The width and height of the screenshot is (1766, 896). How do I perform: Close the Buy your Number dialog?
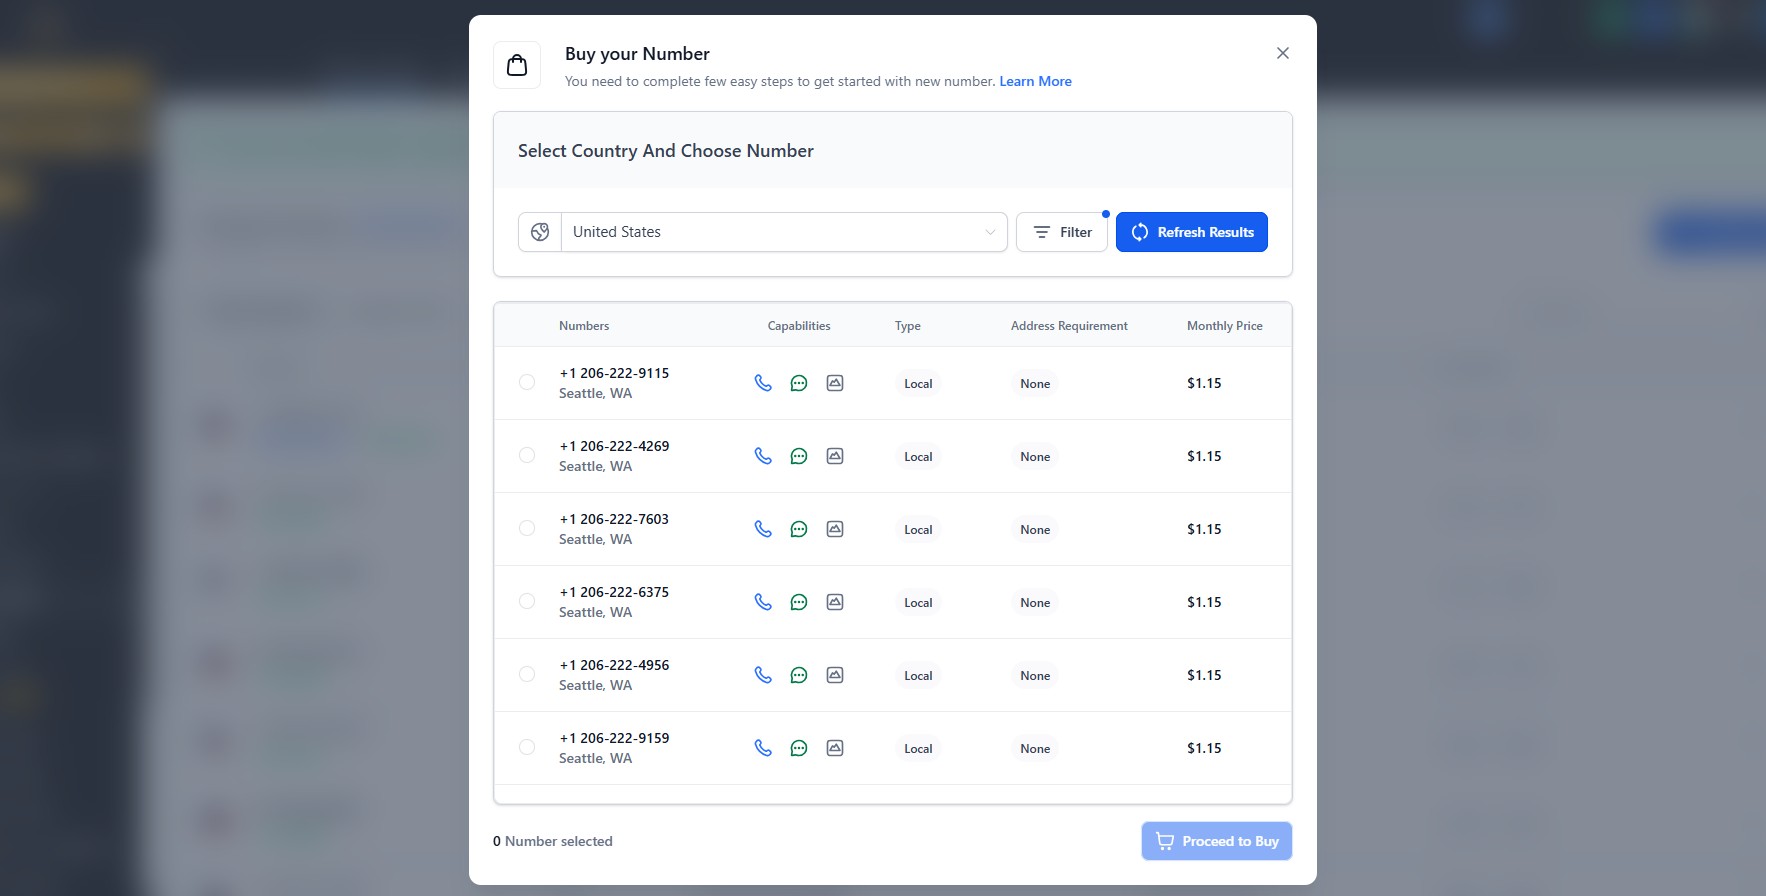point(1283,53)
